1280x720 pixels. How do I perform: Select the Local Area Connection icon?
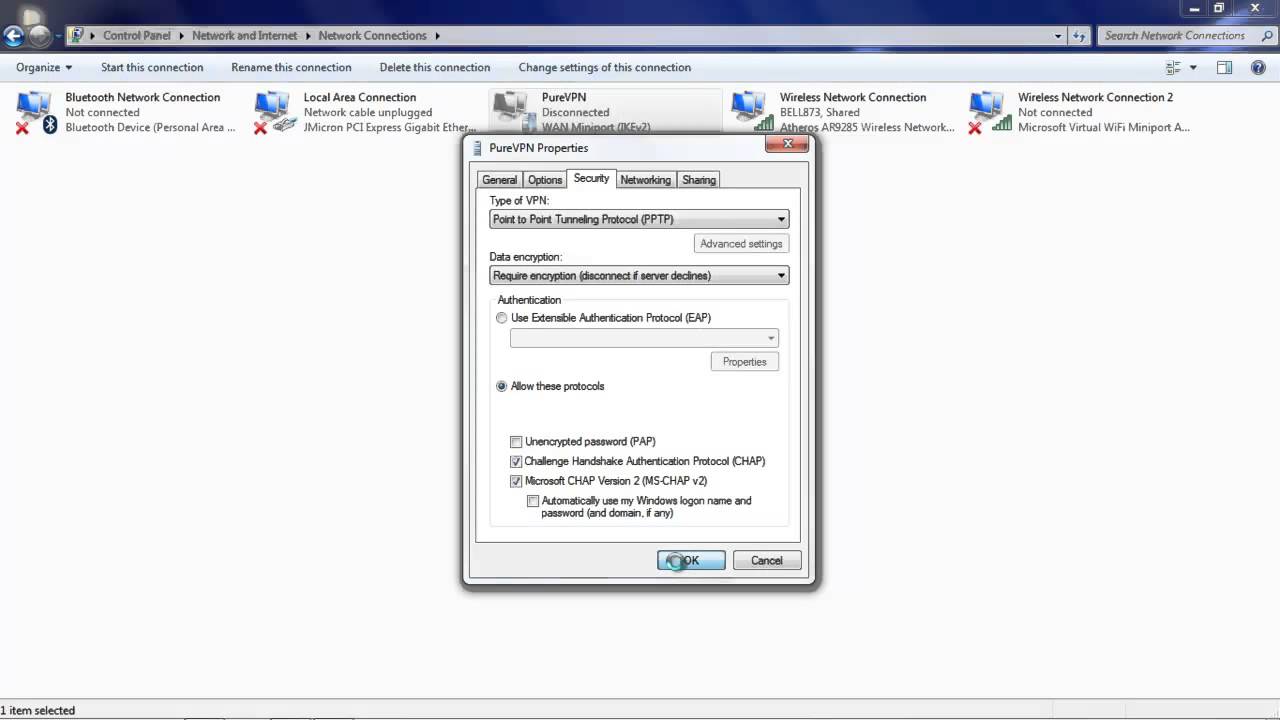tap(275, 112)
